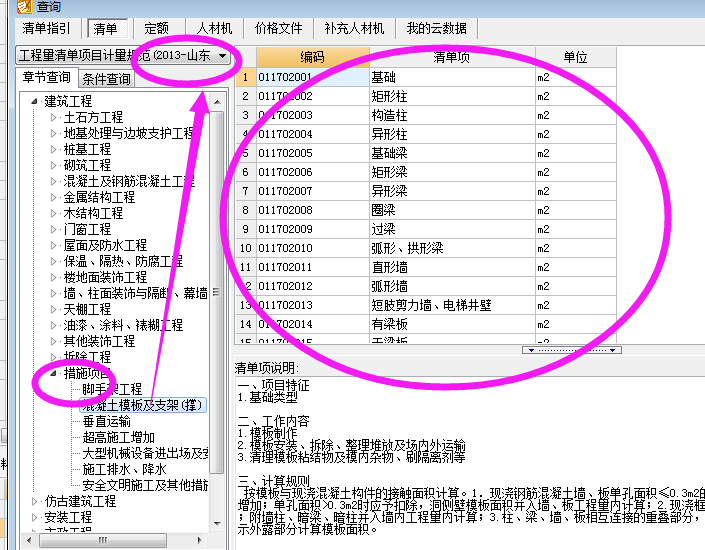
Task: Select the 异形柱 row
Action: pos(426,134)
